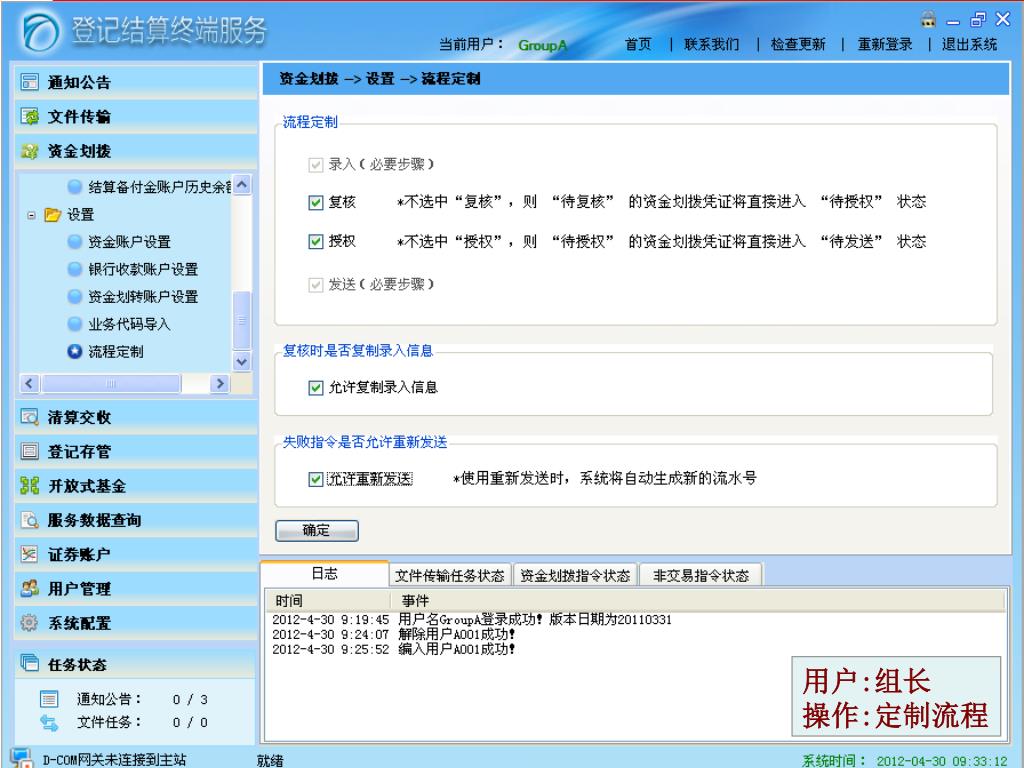Select 银行收款账户设置 in the tree
The height and width of the screenshot is (768, 1024).
click(x=143, y=269)
